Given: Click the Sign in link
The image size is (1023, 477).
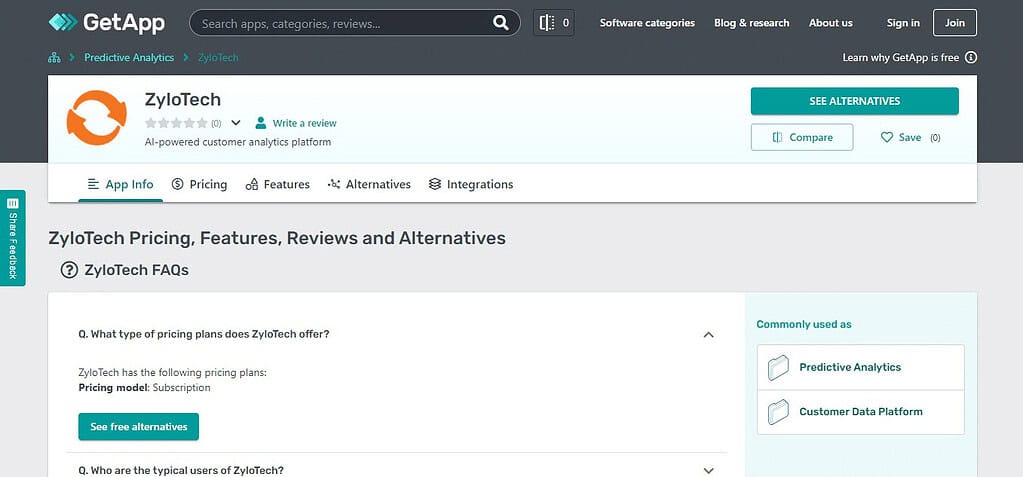Looking at the screenshot, I should (x=903, y=23).
